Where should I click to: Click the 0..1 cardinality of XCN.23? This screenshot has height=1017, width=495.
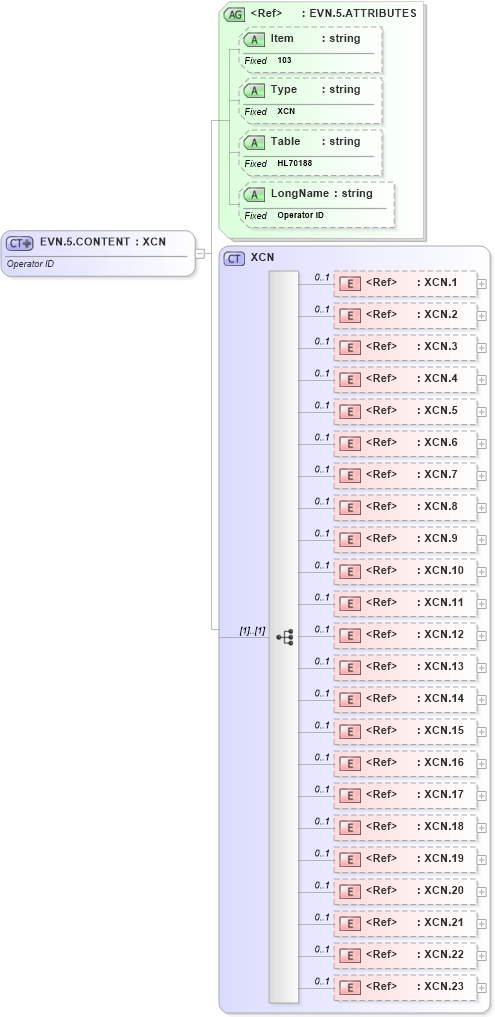[x=322, y=981]
